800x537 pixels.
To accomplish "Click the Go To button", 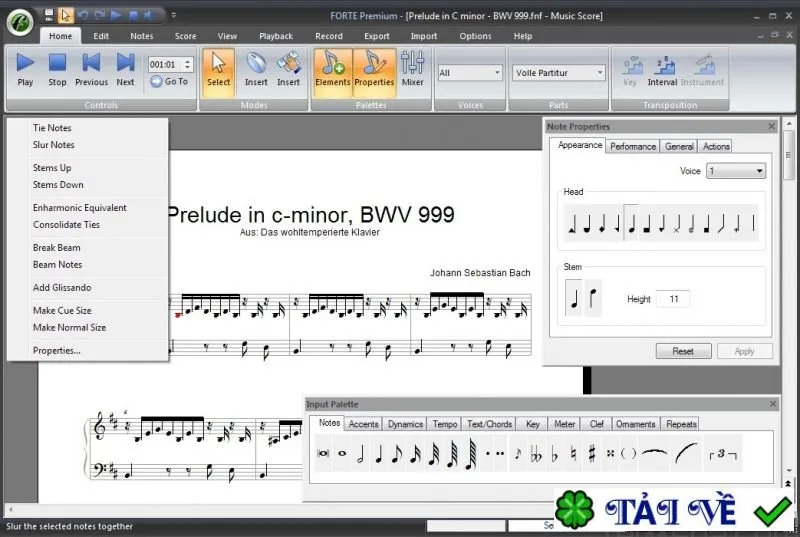I will point(170,82).
